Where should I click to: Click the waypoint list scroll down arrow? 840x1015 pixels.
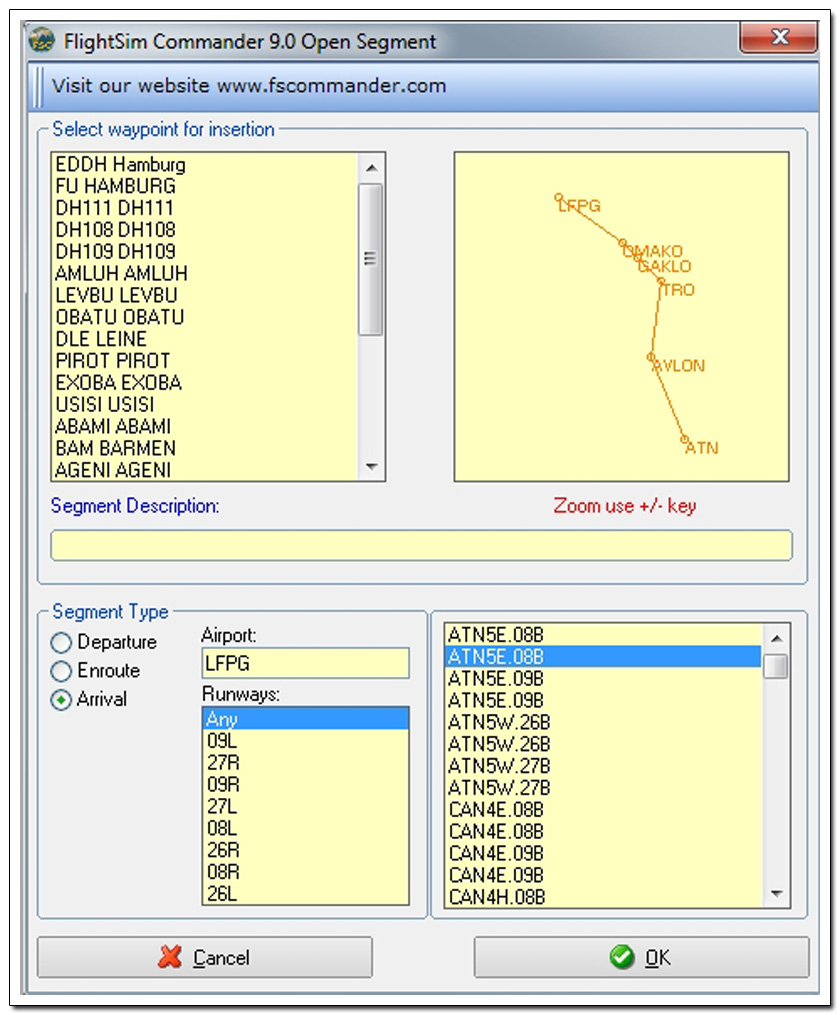click(x=371, y=467)
